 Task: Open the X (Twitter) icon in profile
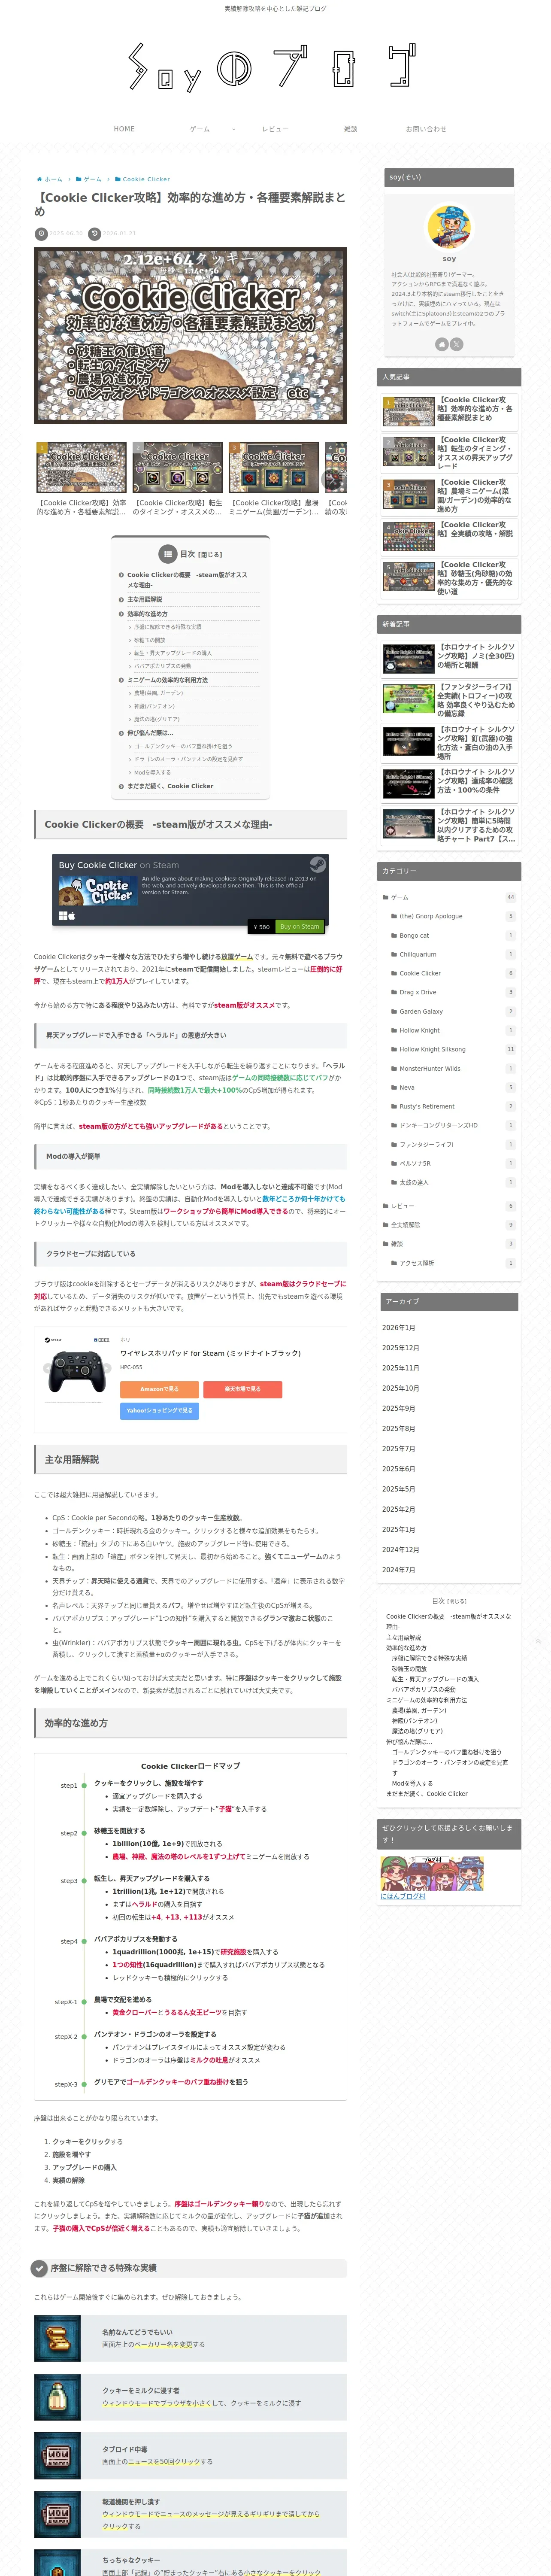(x=456, y=344)
